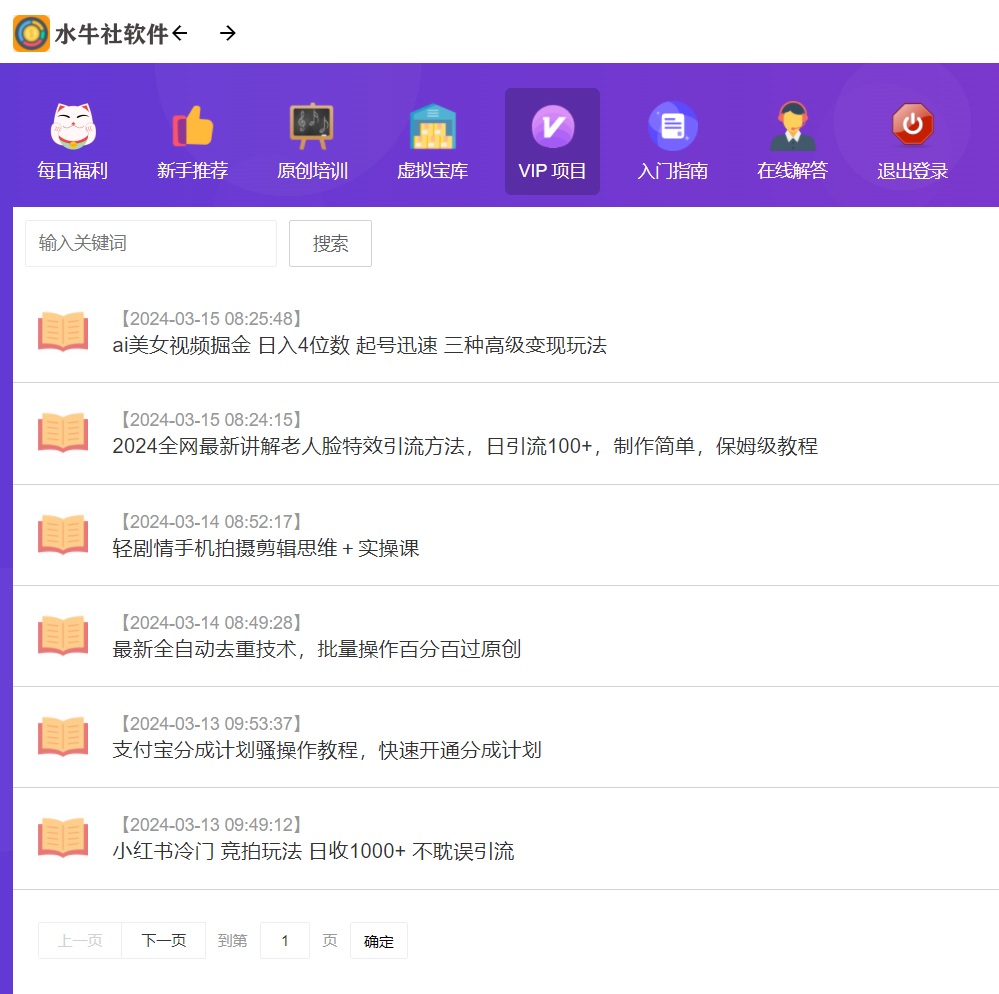Viewport: 999px width, 994px height.
Task: Click the 退出登录 red power icon
Action: (912, 124)
